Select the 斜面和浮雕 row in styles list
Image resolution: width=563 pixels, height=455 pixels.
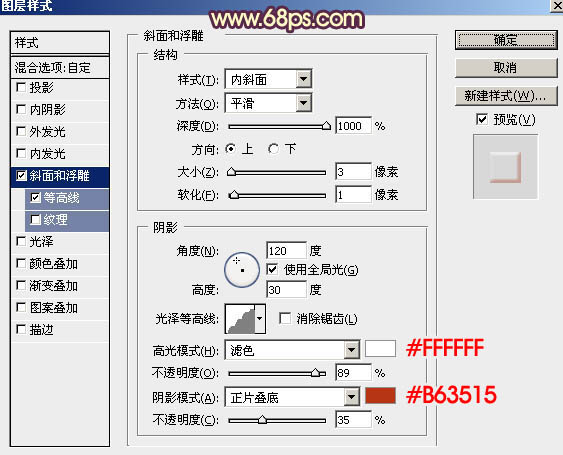point(60,176)
